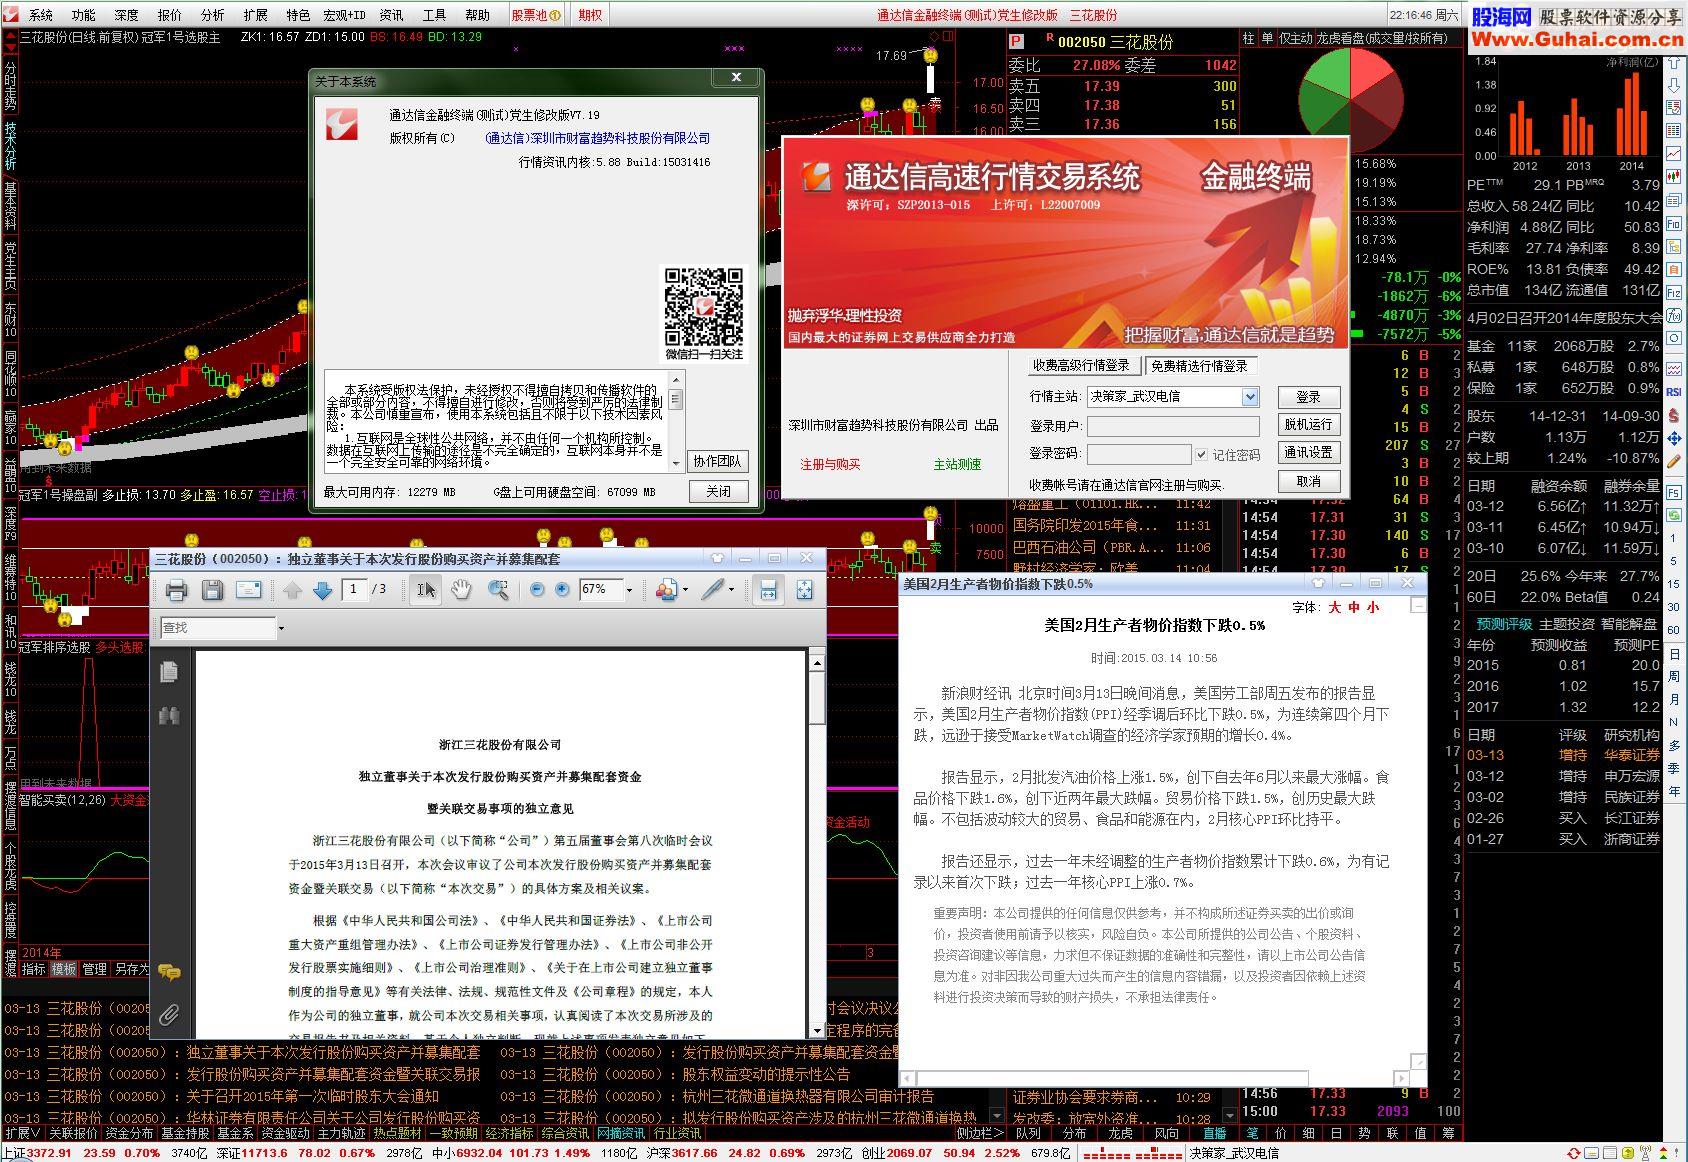Screen dimensions: 1688x1162
Task: Click 登录 button in login dialog
Action: click(x=1308, y=397)
